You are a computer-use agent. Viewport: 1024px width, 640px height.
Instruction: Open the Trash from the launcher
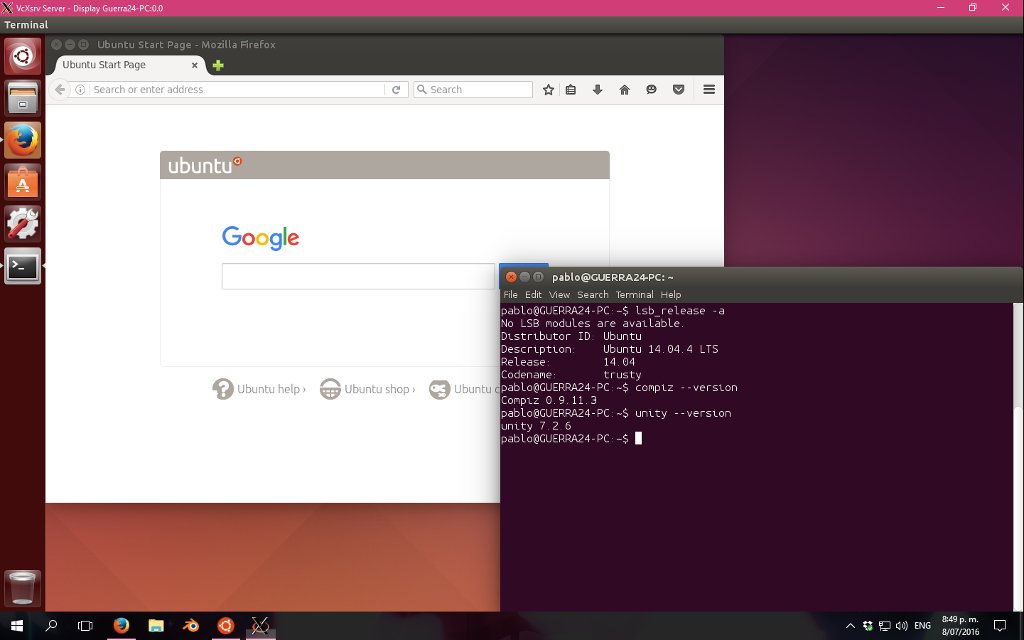point(22,588)
